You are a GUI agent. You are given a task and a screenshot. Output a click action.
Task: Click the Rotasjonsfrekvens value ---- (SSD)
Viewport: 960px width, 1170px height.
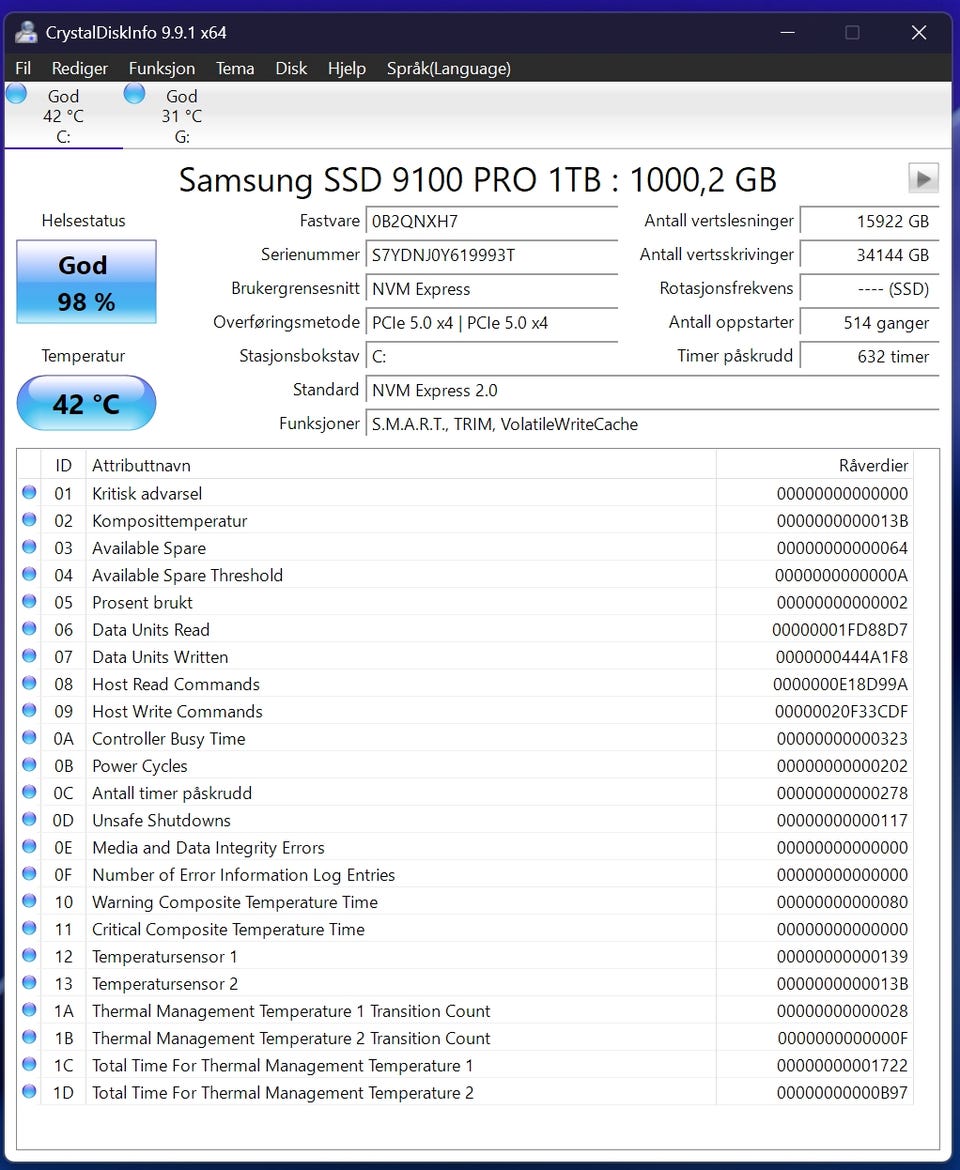pyautogui.click(x=869, y=289)
